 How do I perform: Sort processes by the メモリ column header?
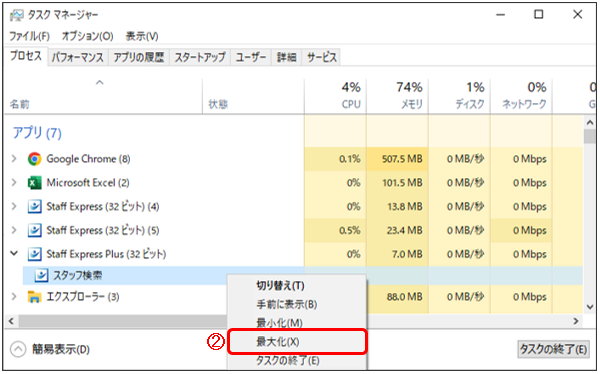pyautogui.click(x=397, y=96)
